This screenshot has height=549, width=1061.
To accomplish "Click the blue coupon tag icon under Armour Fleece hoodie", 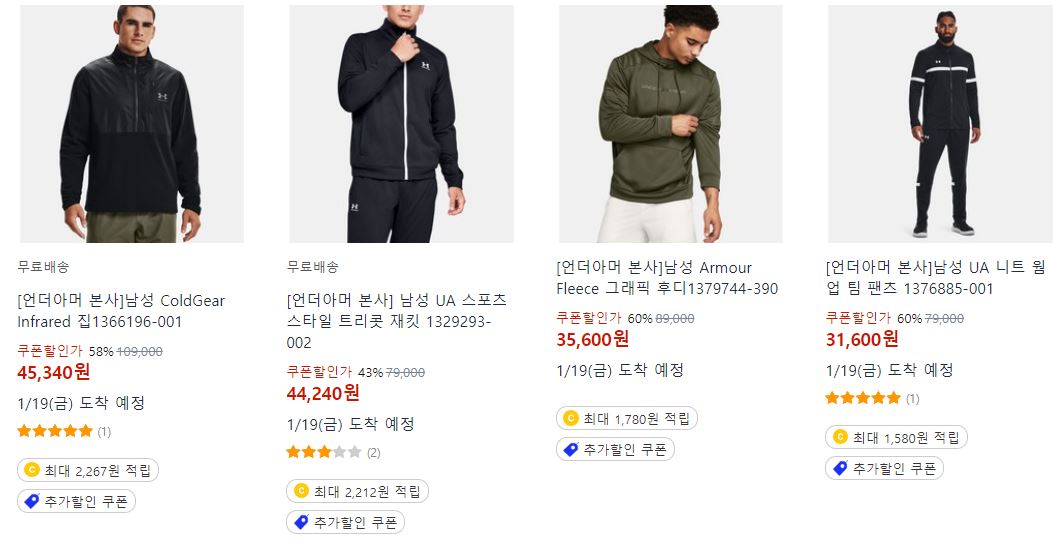I will (571, 449).
